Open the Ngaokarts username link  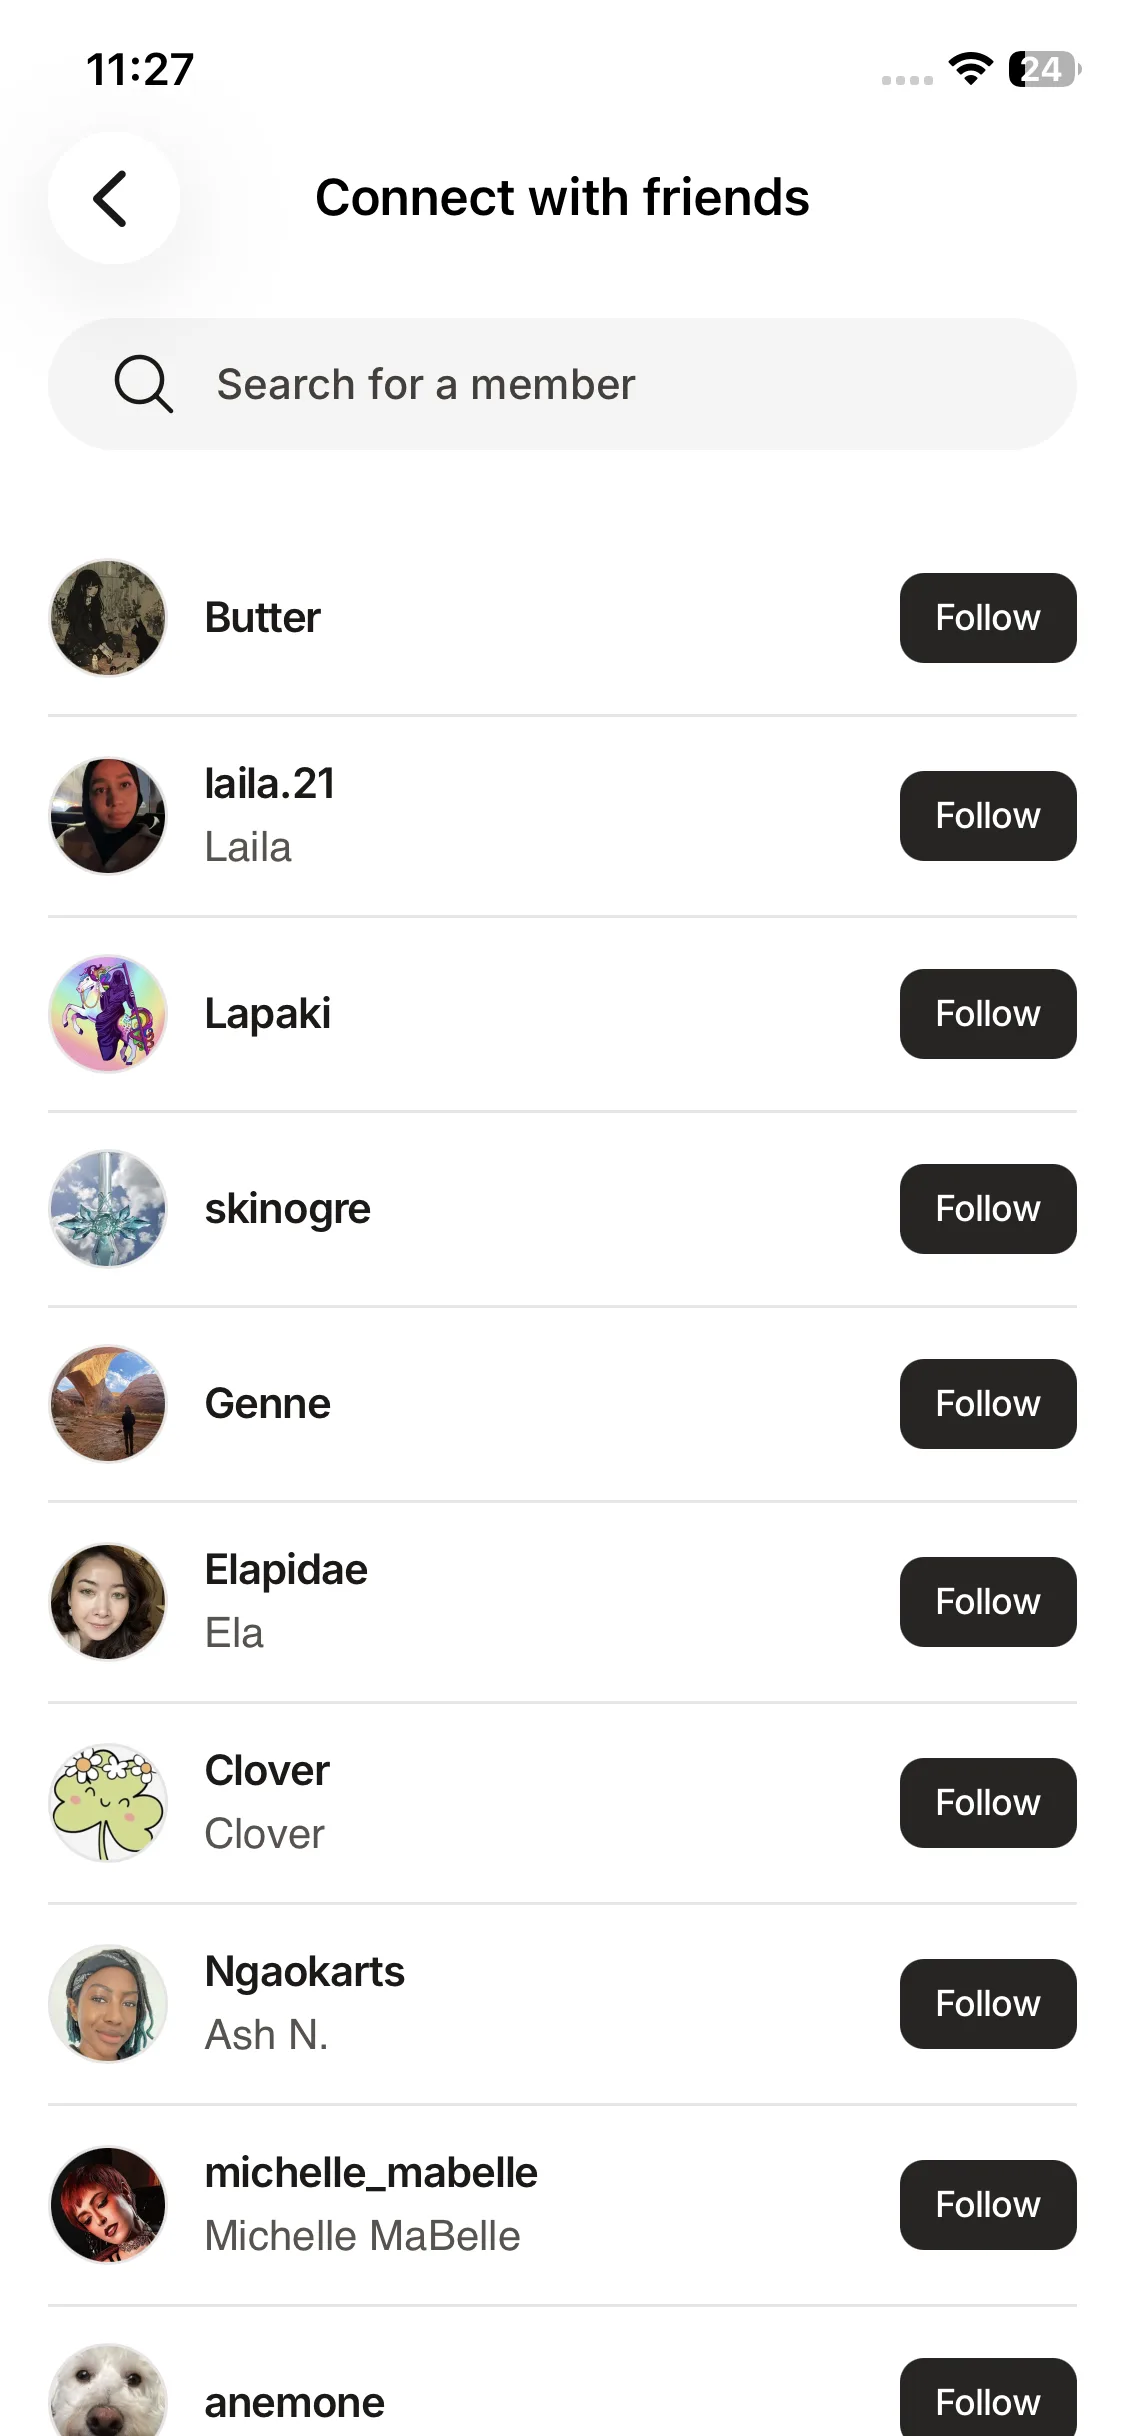pos(305,1972)
